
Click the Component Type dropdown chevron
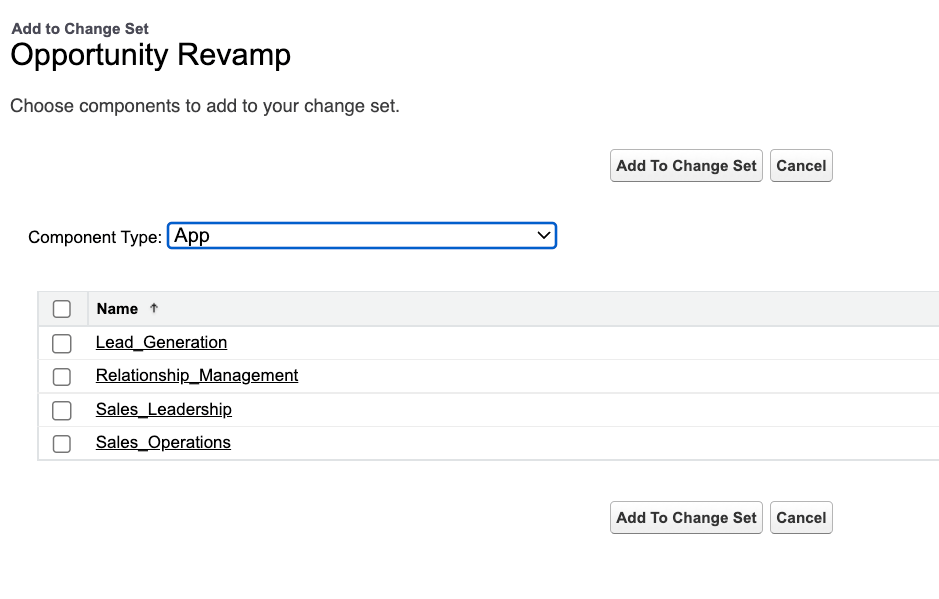(x=544, y=236)
